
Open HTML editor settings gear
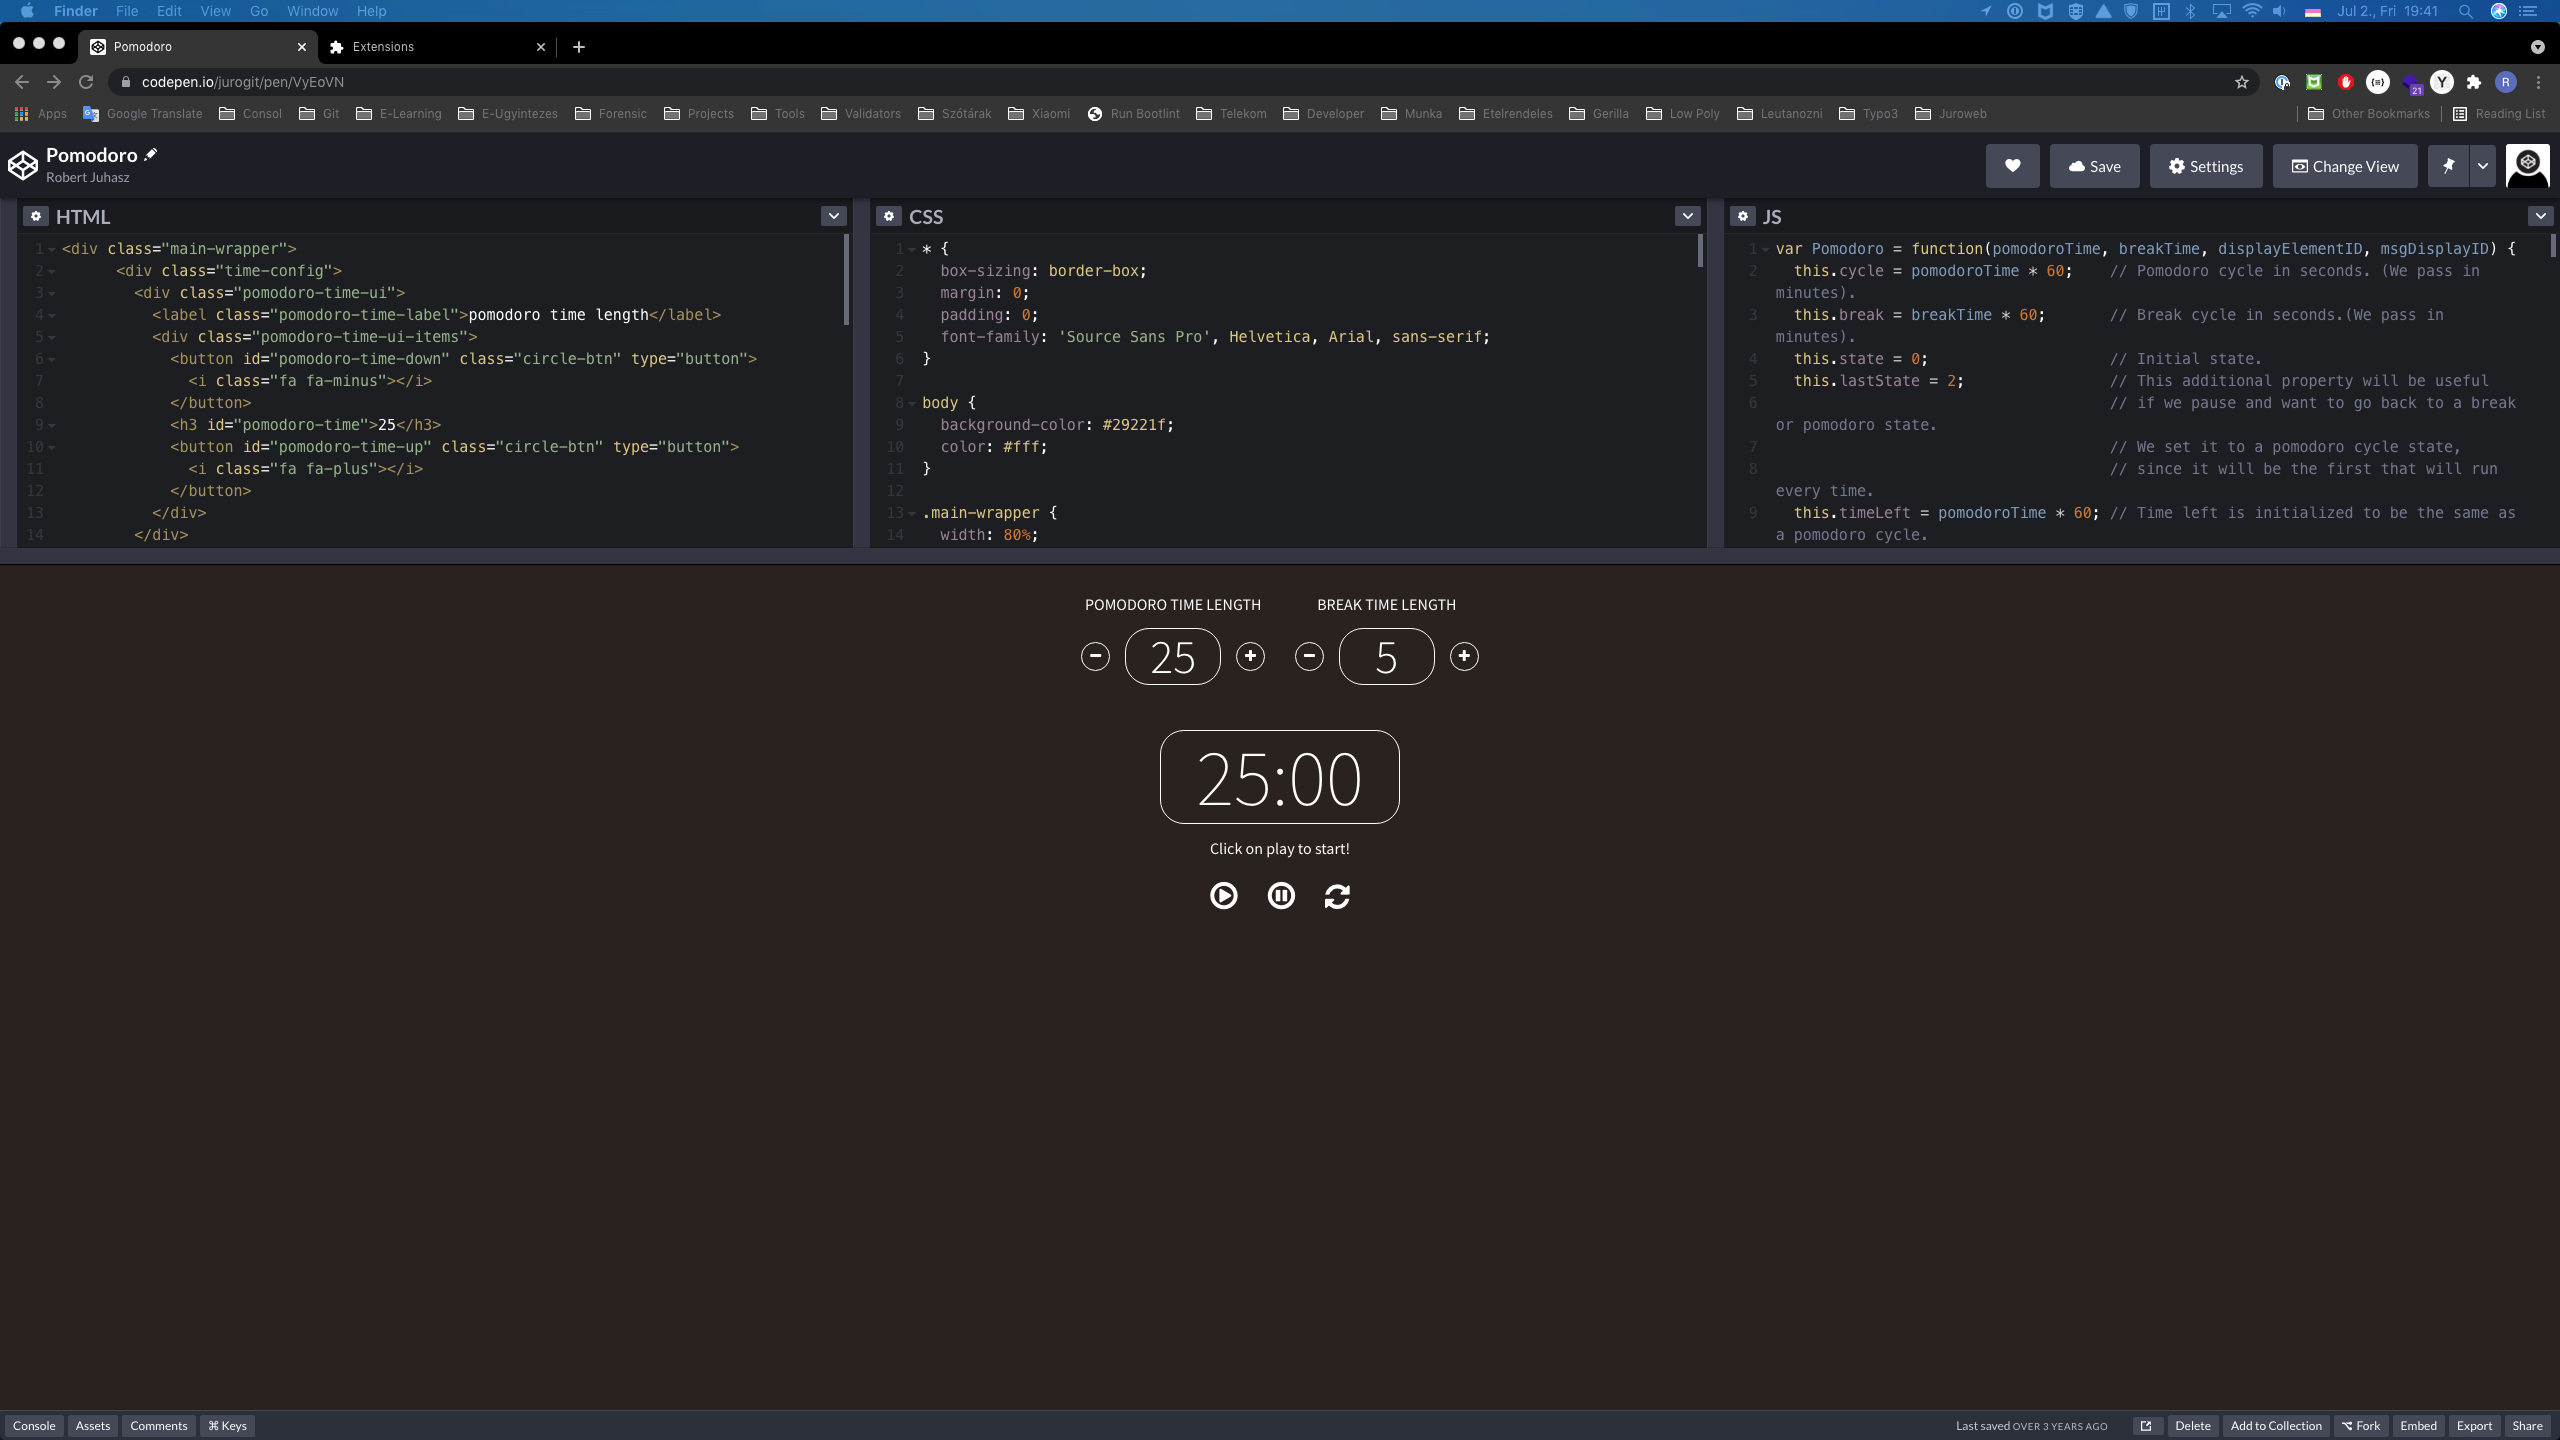click(x=36, y=216)
